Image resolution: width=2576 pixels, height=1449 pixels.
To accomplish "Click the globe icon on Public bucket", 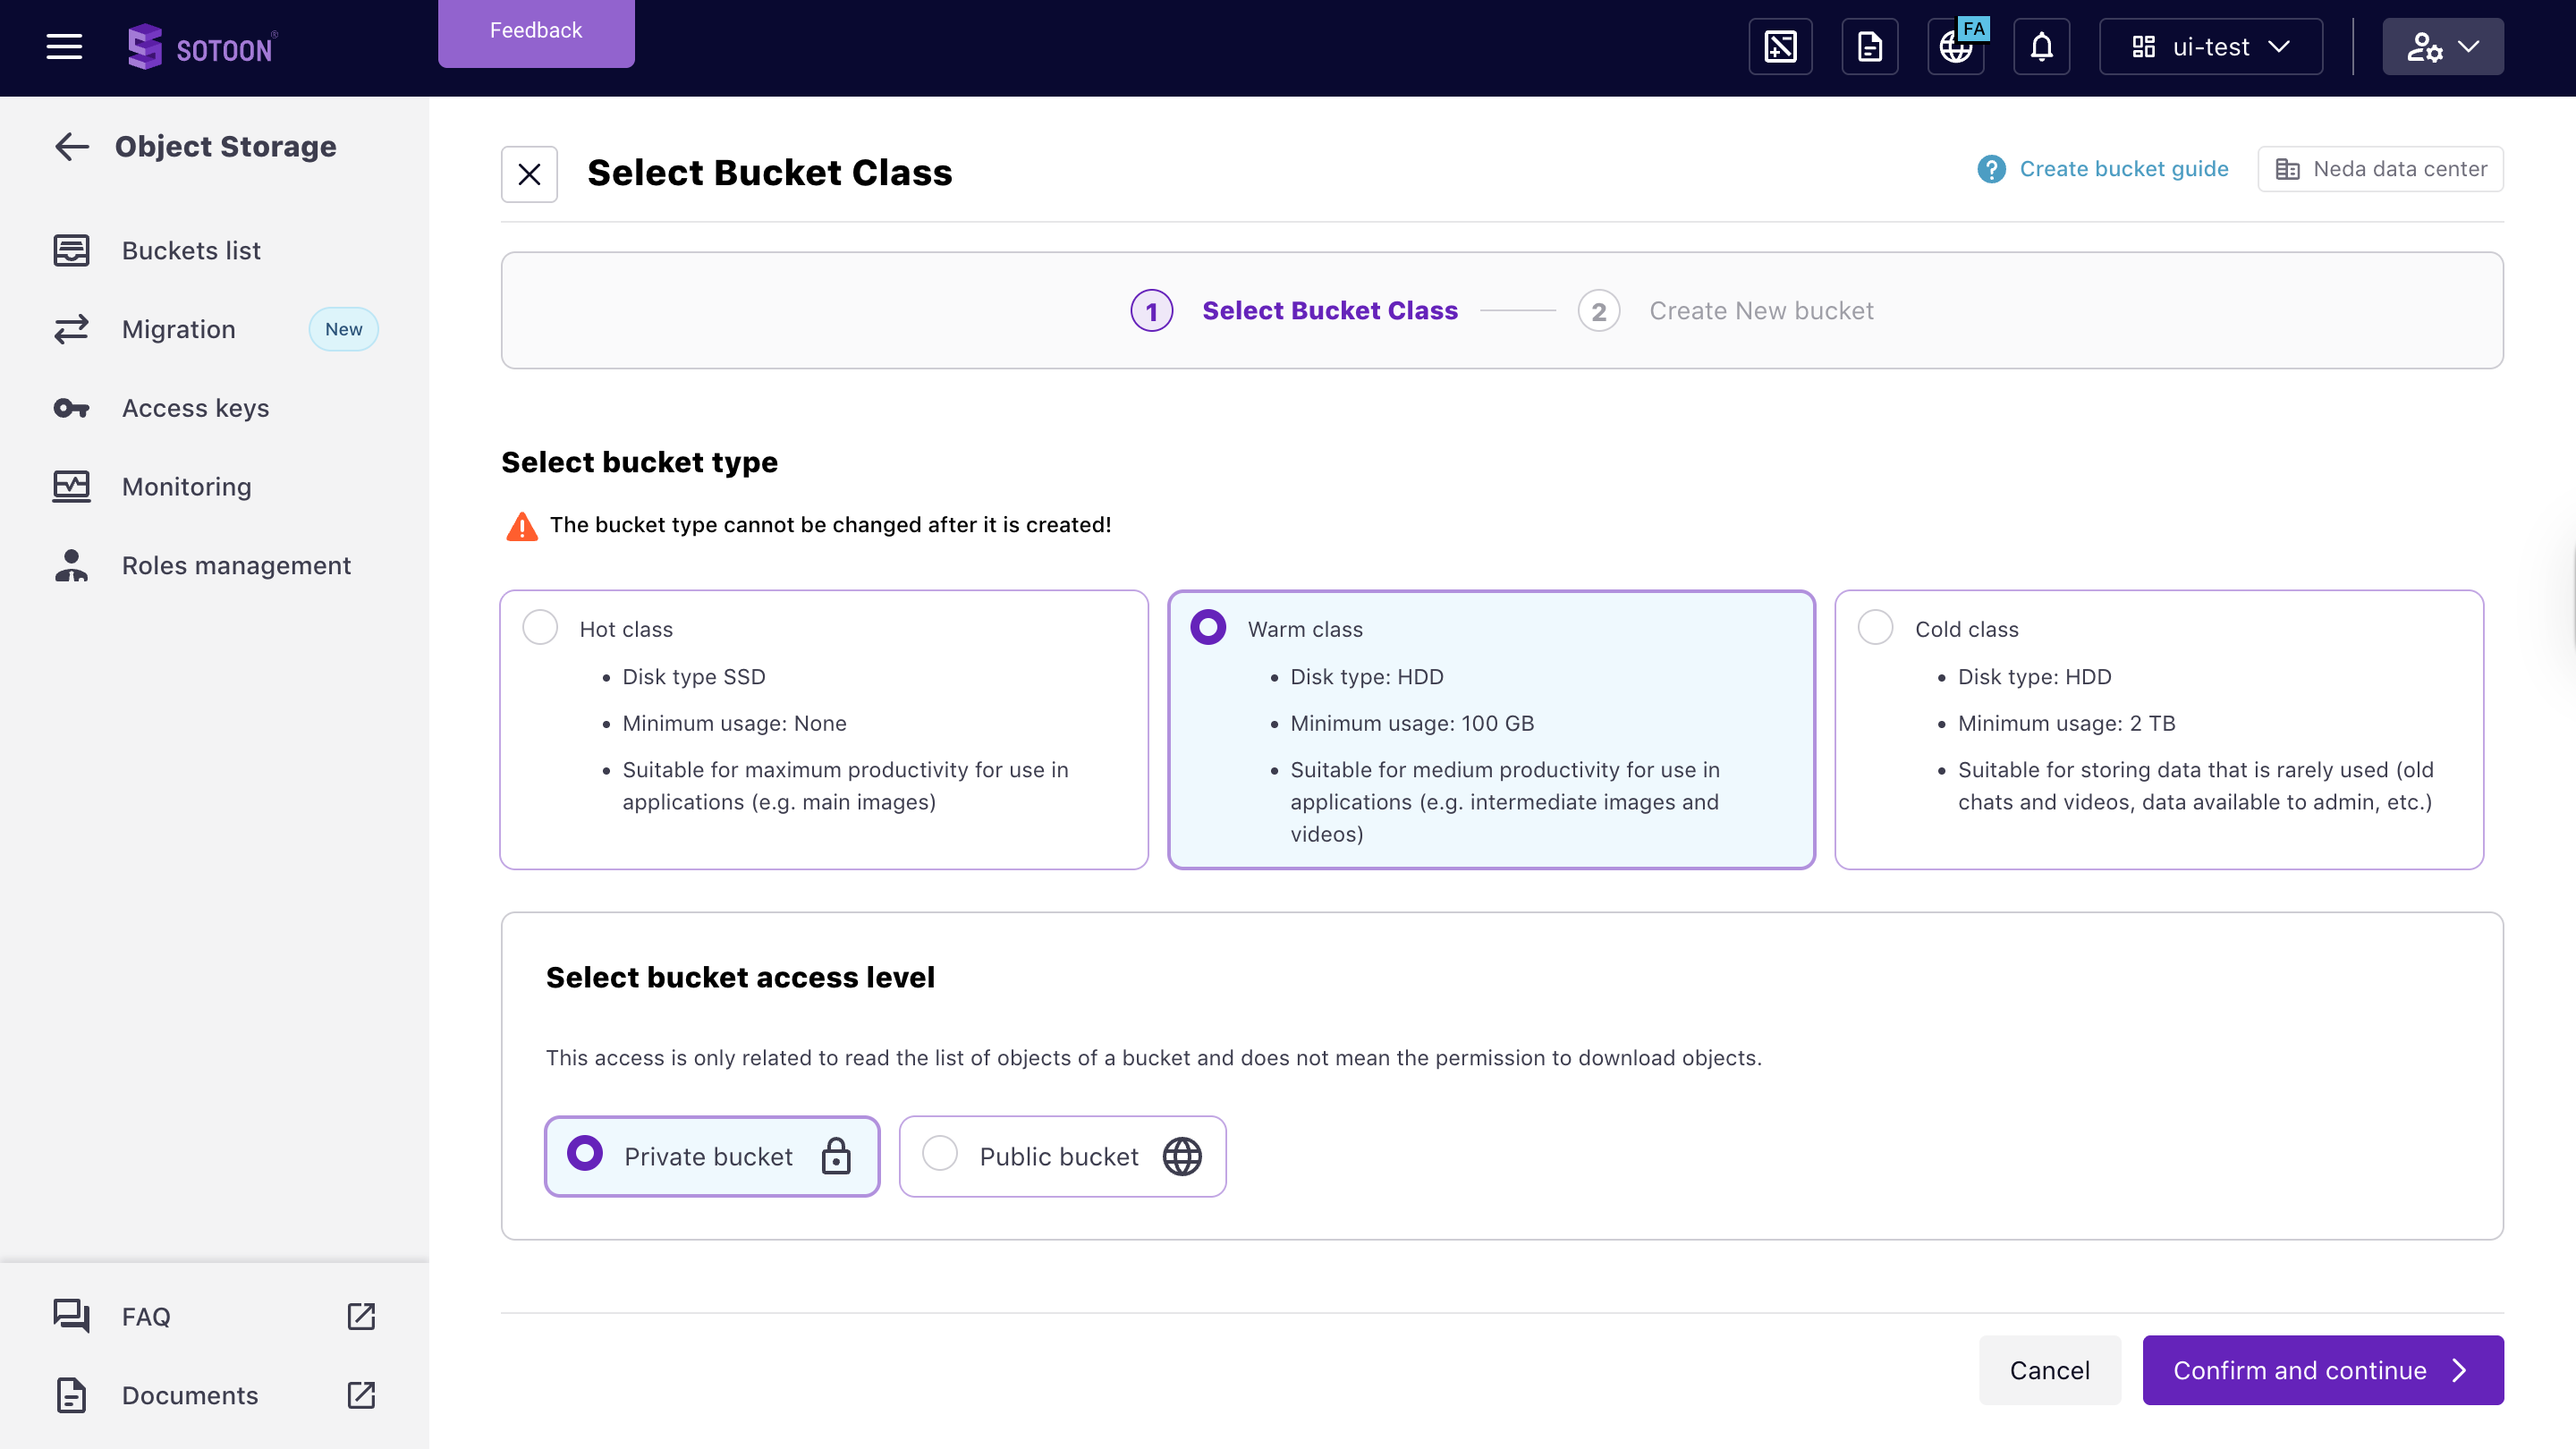I will [1182, 1156].
